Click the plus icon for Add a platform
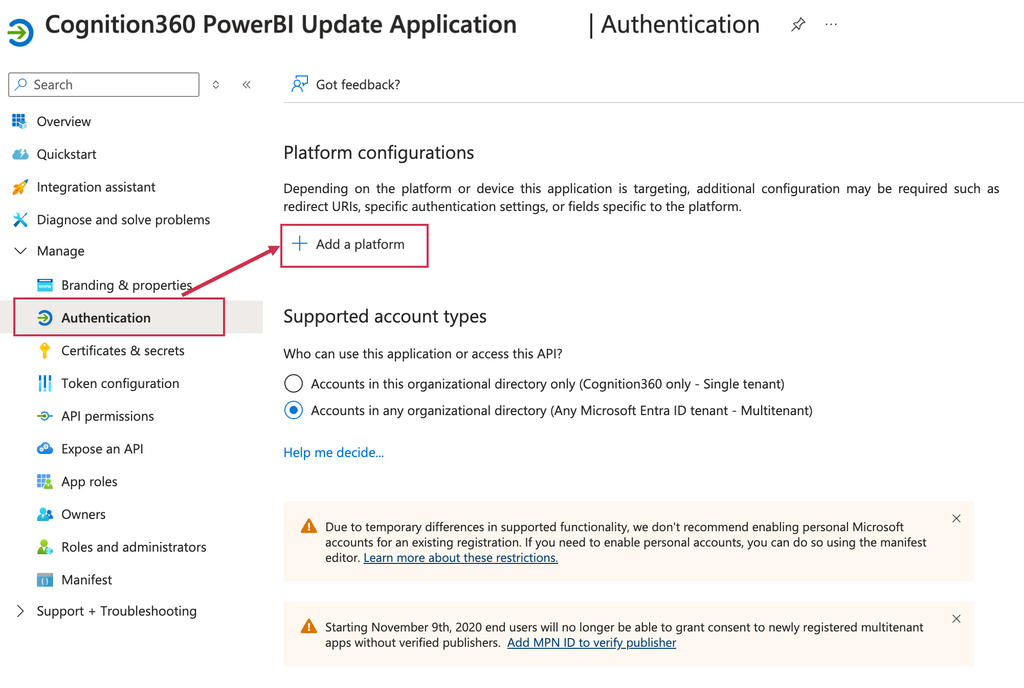The height and width of the screenshot is (688, 1024). pyautogui.click(x=299, y=243)
